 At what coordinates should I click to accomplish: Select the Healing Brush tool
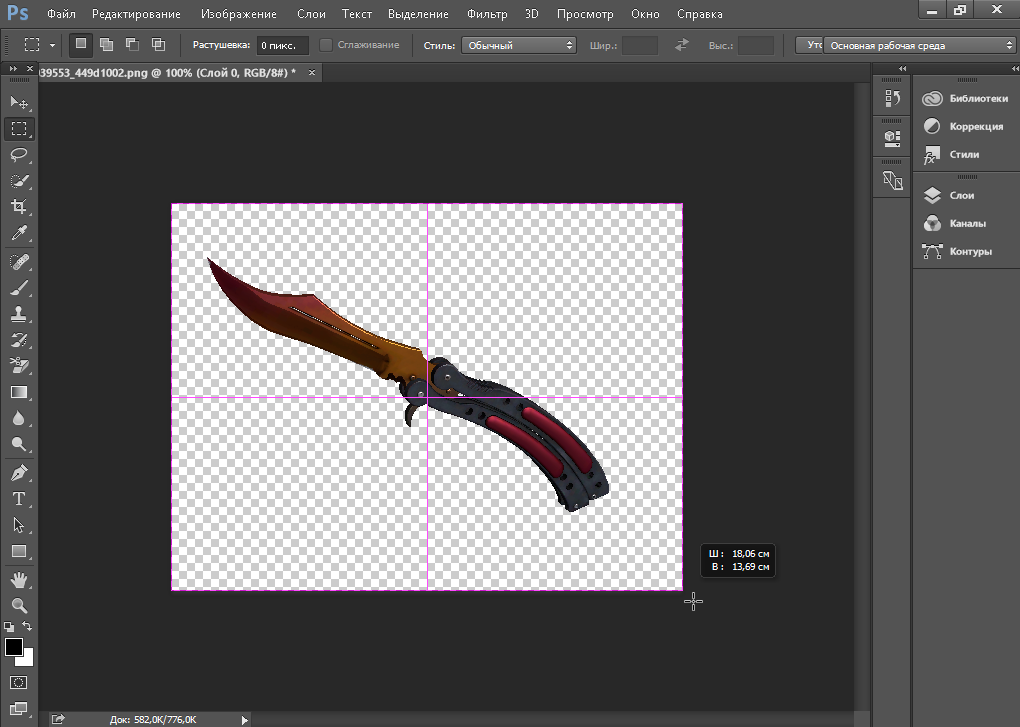19,261
